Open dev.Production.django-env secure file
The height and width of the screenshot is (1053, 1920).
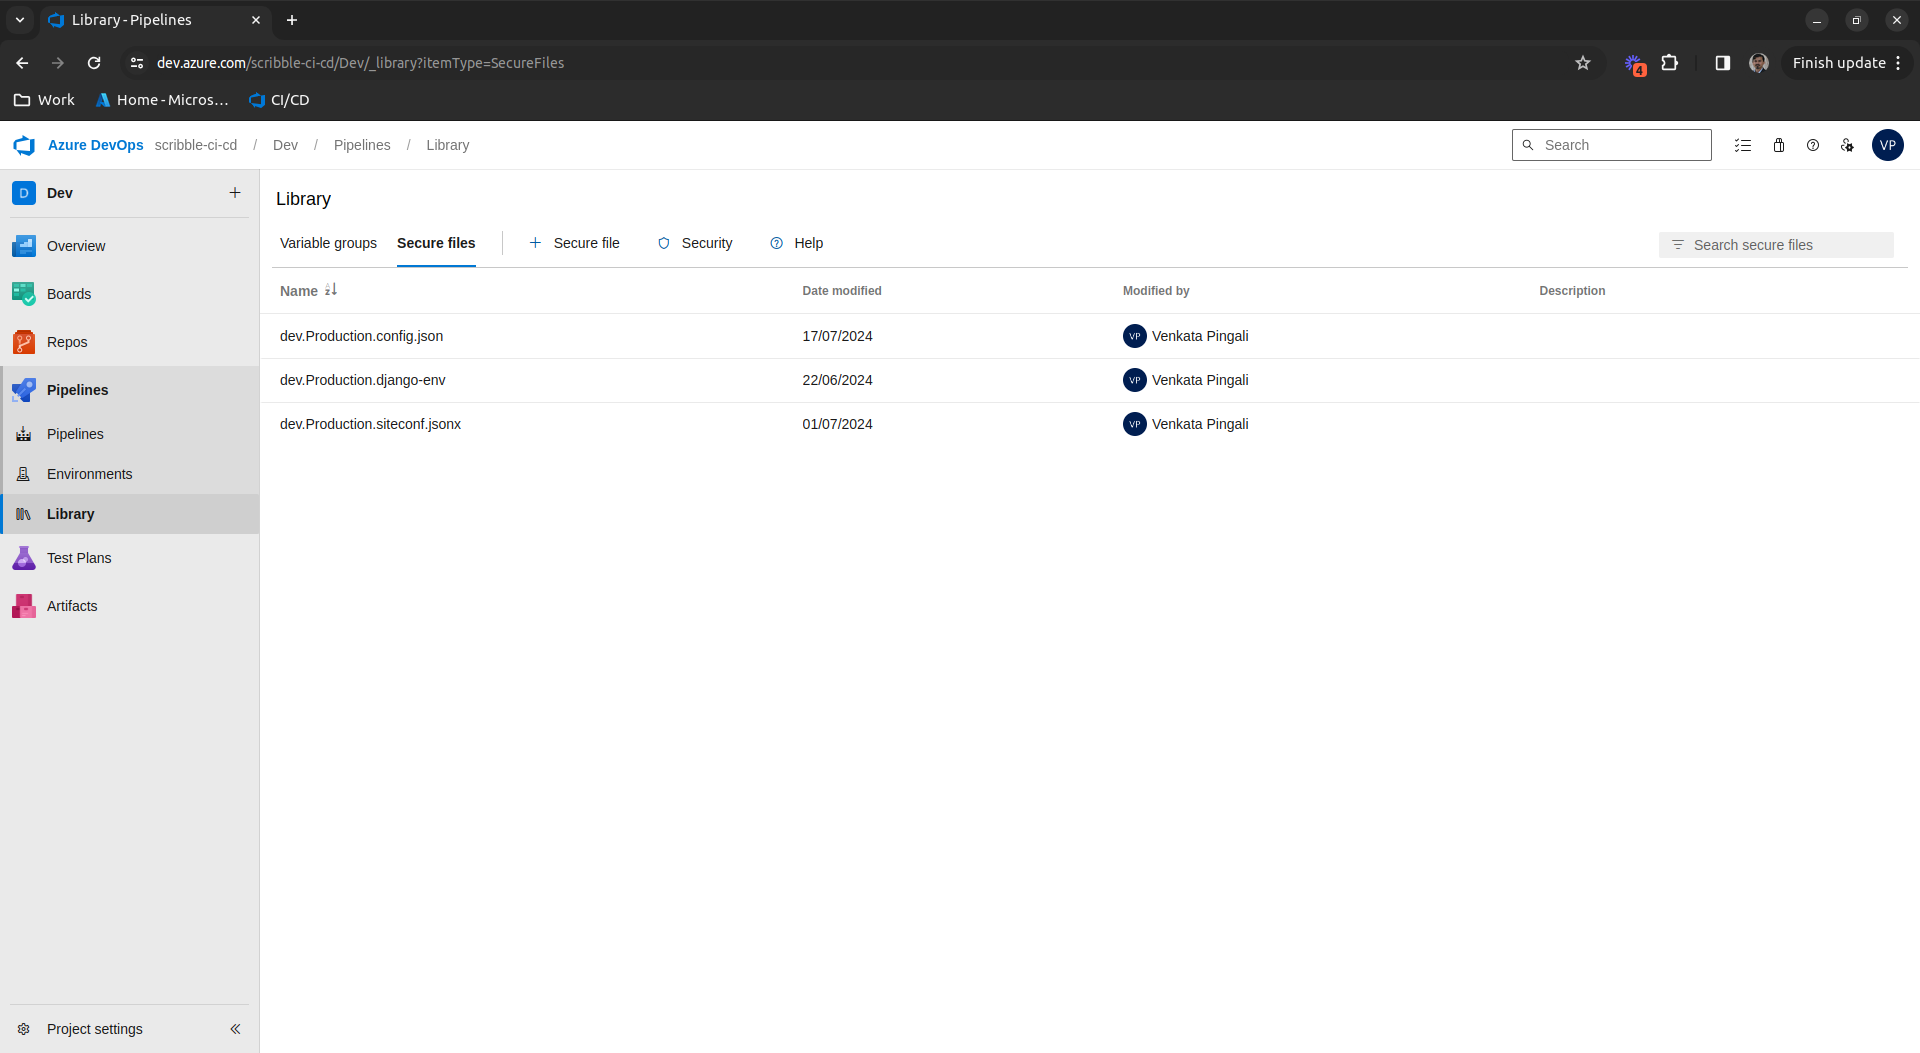pos(363,380)
